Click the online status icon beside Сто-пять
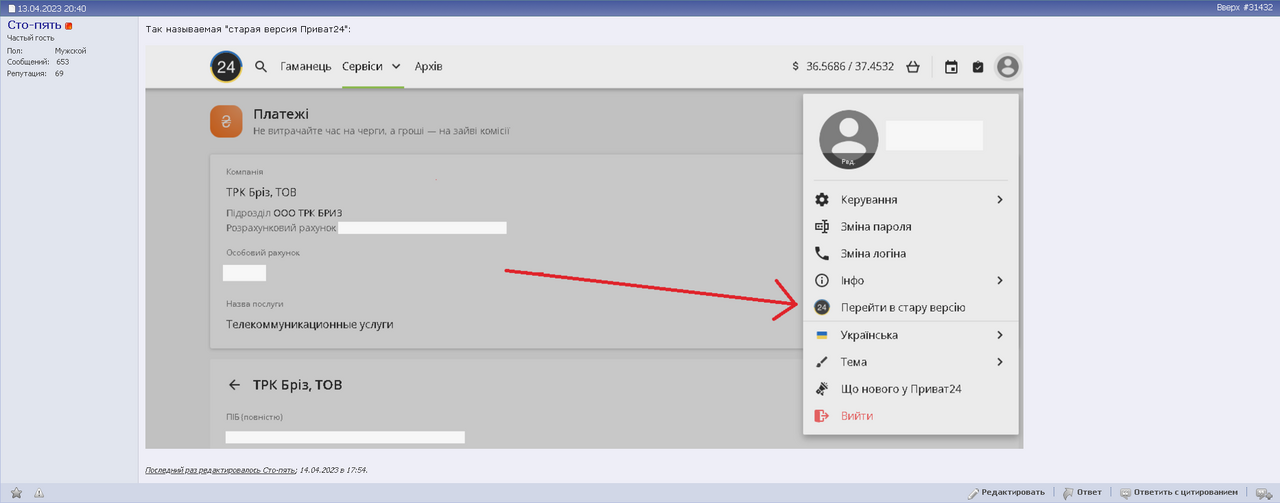 [70, 25]
